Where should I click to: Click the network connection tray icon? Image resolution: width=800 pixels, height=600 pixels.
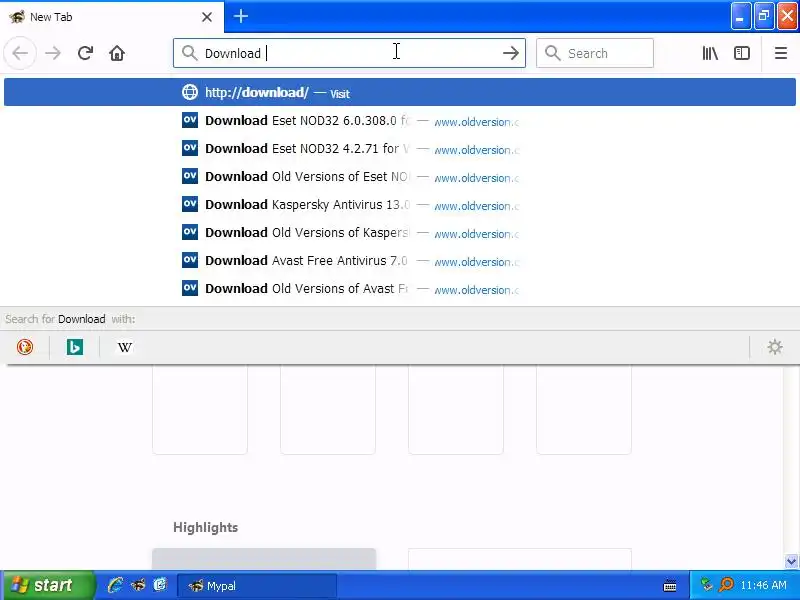pyautogui.click(x=706, y=585)
